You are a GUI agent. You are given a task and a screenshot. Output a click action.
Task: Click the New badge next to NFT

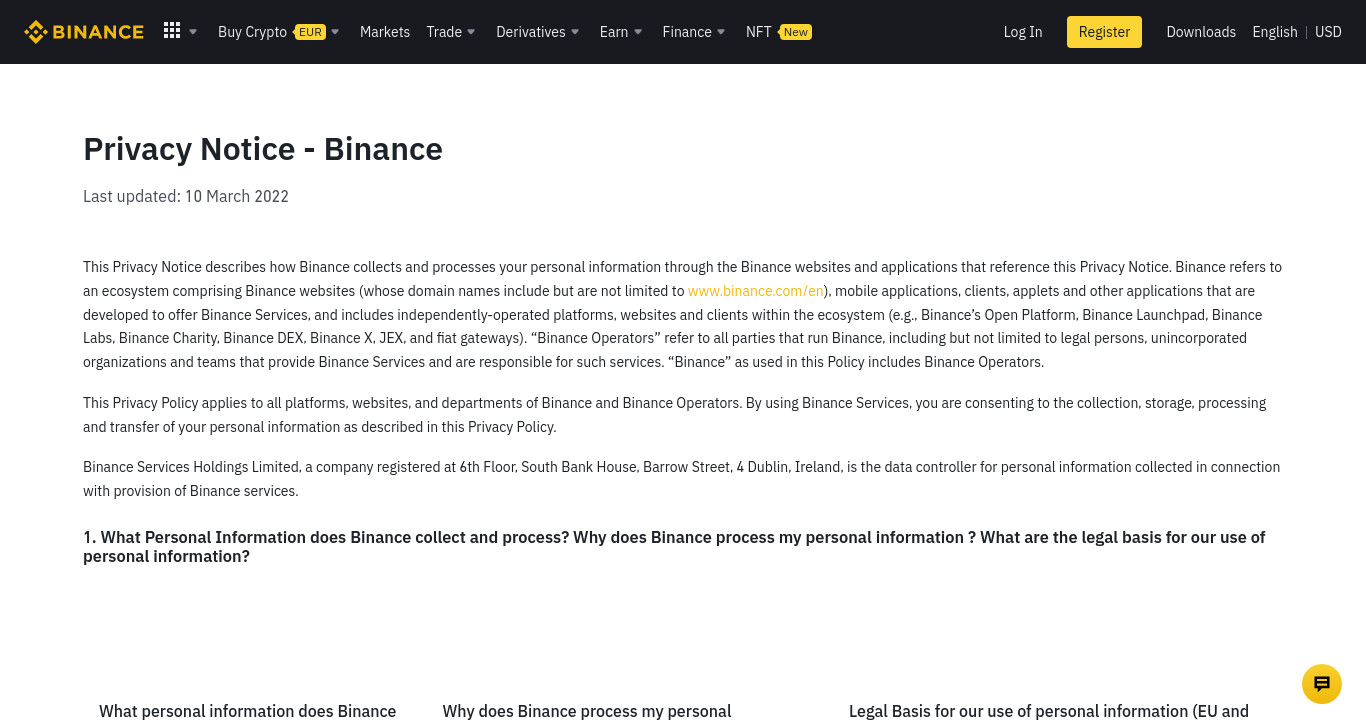pyautogui.click(x=796, y=32)
